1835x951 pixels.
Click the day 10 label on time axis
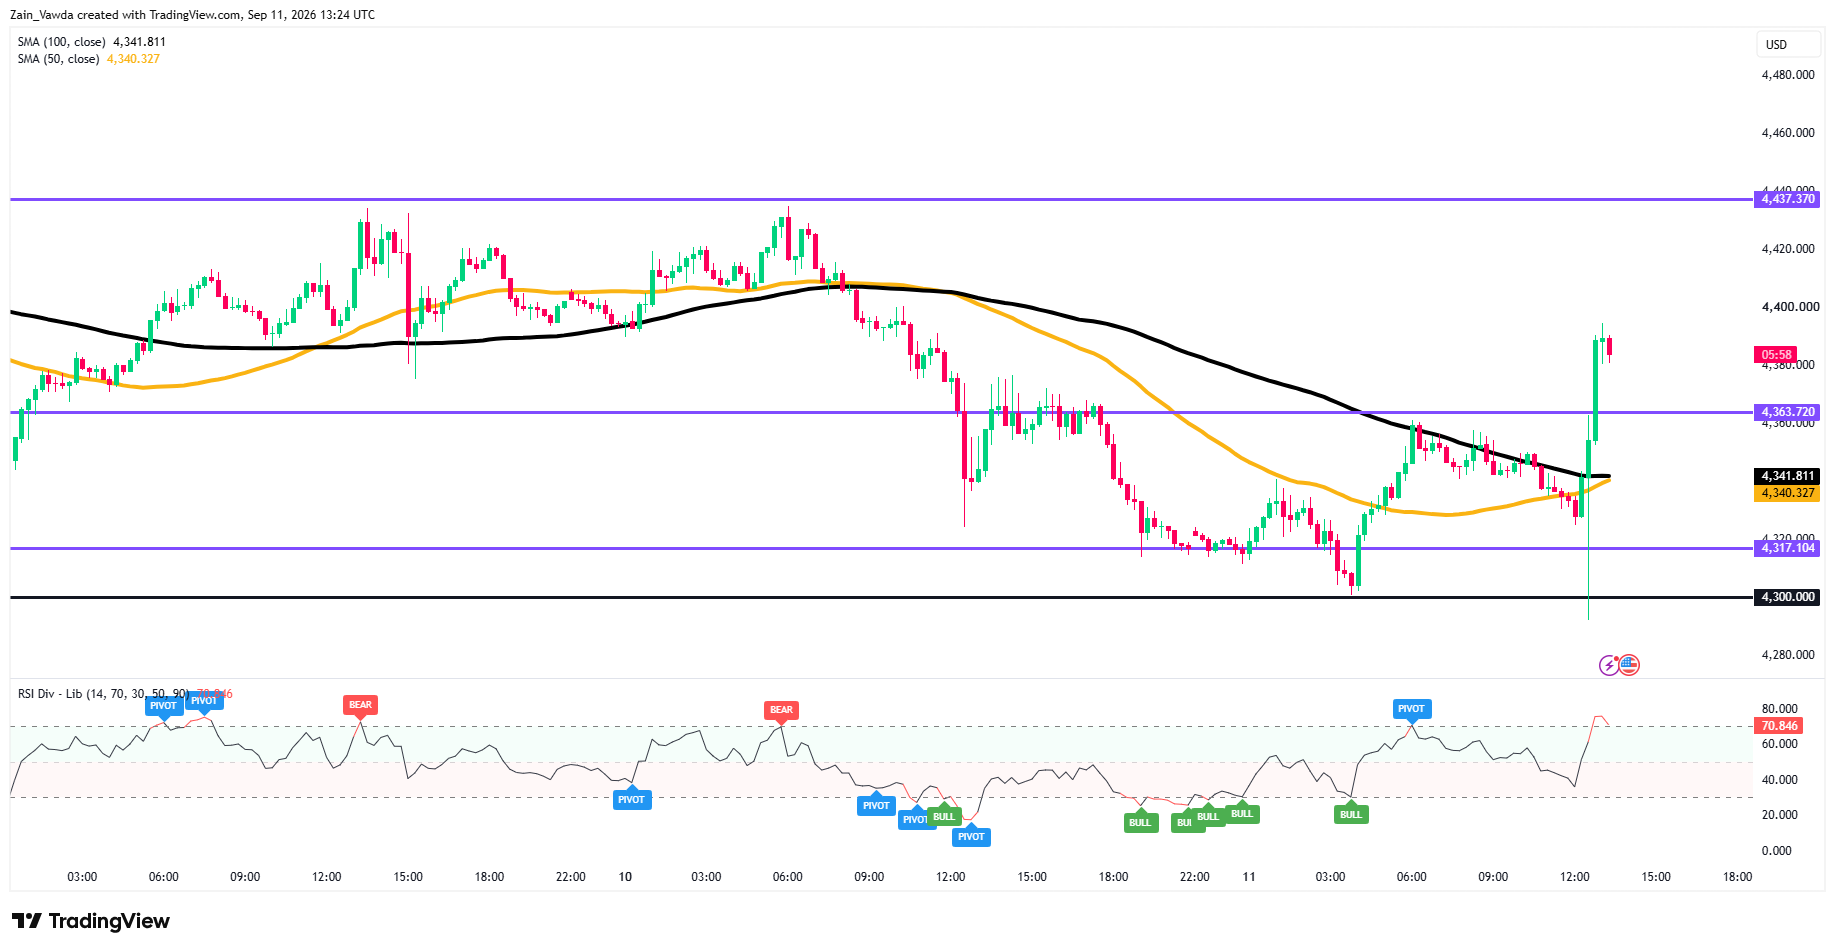[x=625, y=877]
